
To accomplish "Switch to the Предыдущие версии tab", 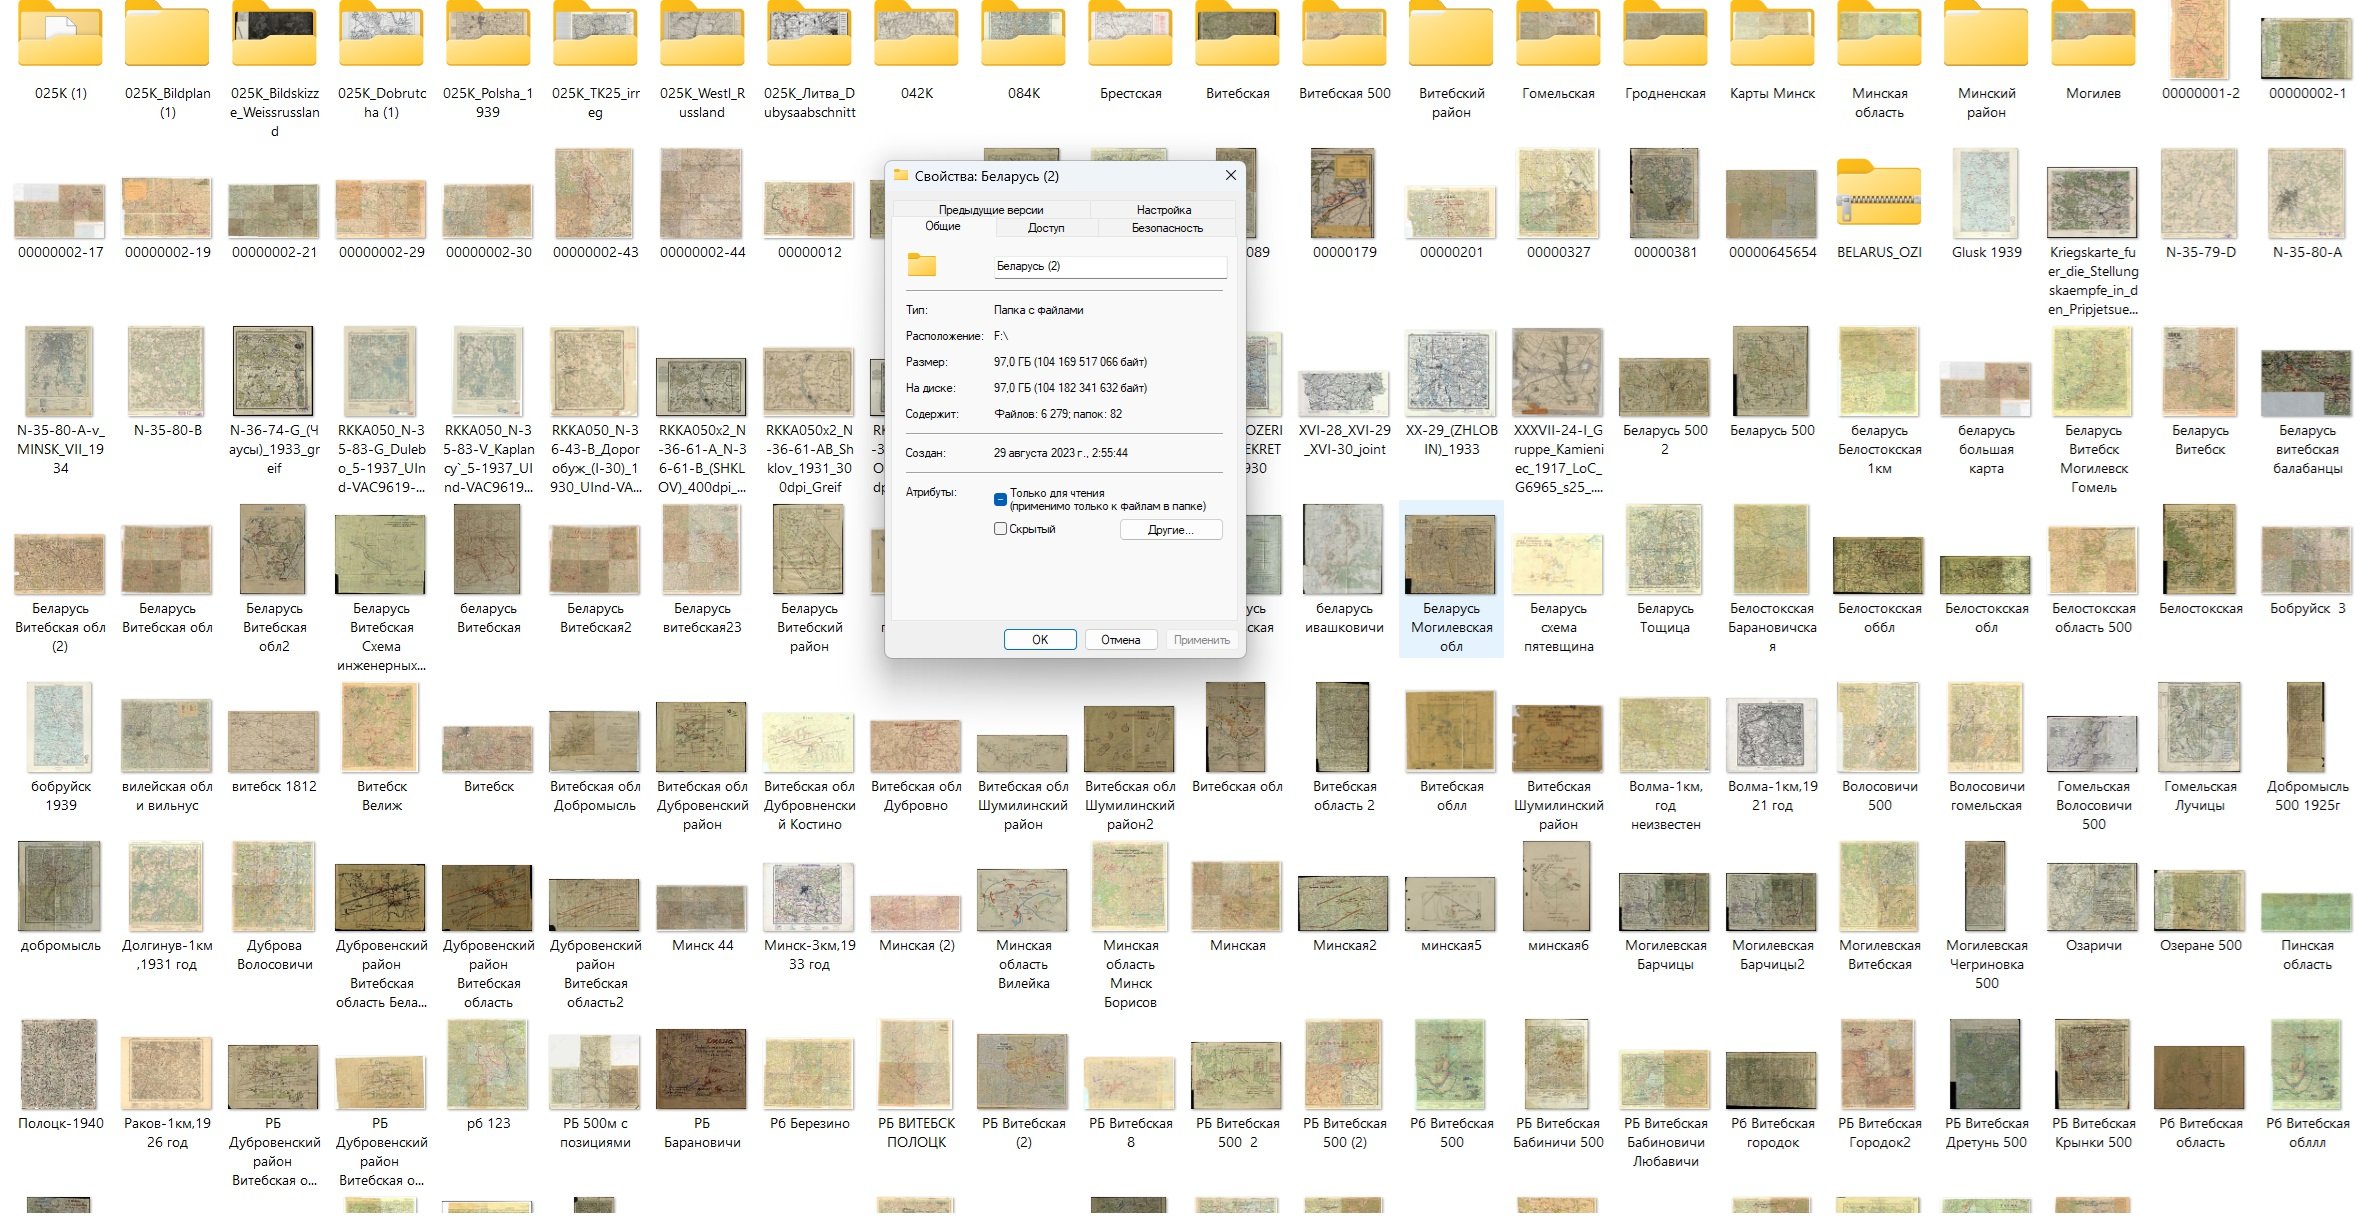I will (x=991, y=210).
